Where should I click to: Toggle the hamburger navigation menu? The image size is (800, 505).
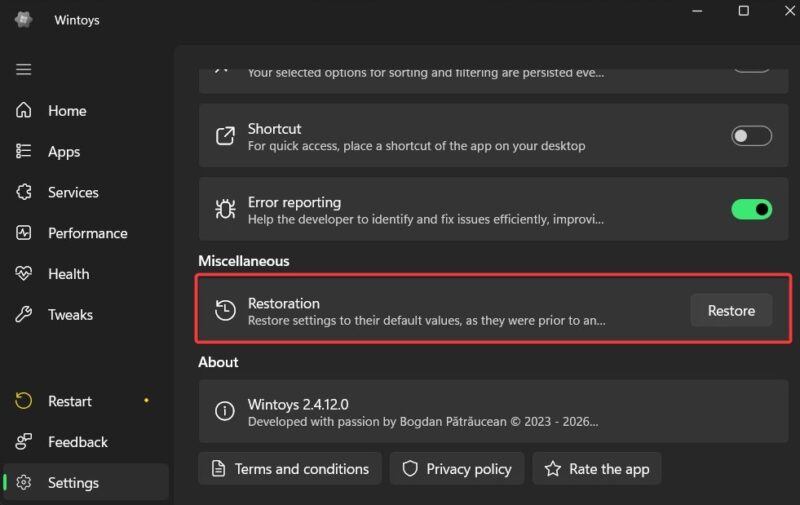tap(23, 69)
